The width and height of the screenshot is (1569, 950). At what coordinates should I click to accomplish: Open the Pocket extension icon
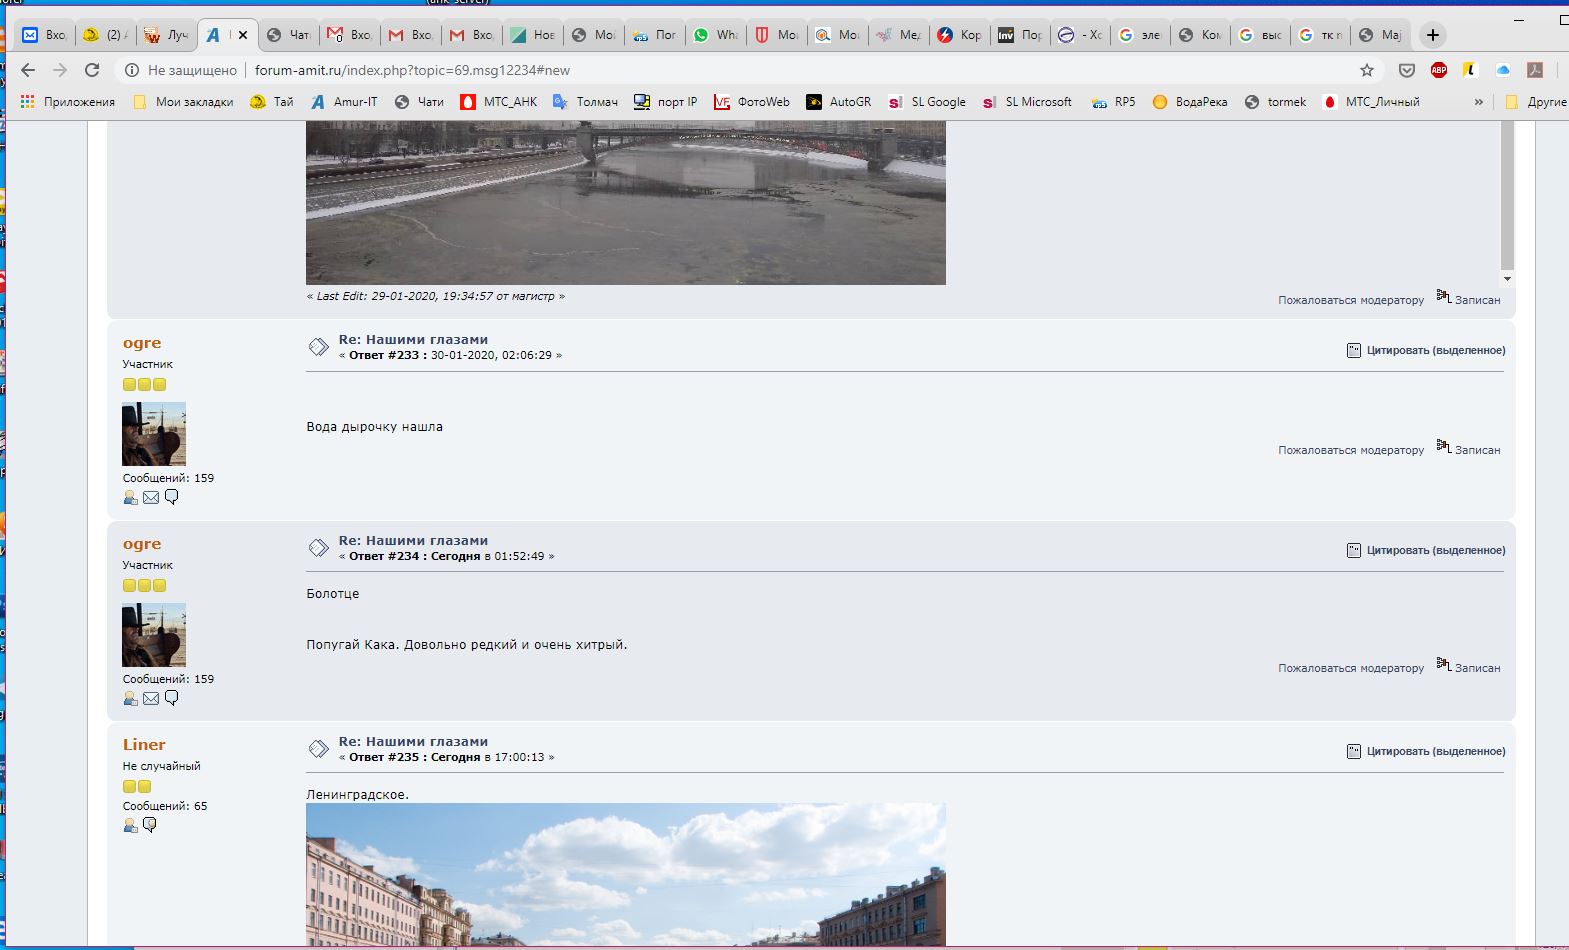click(1407, 70)
